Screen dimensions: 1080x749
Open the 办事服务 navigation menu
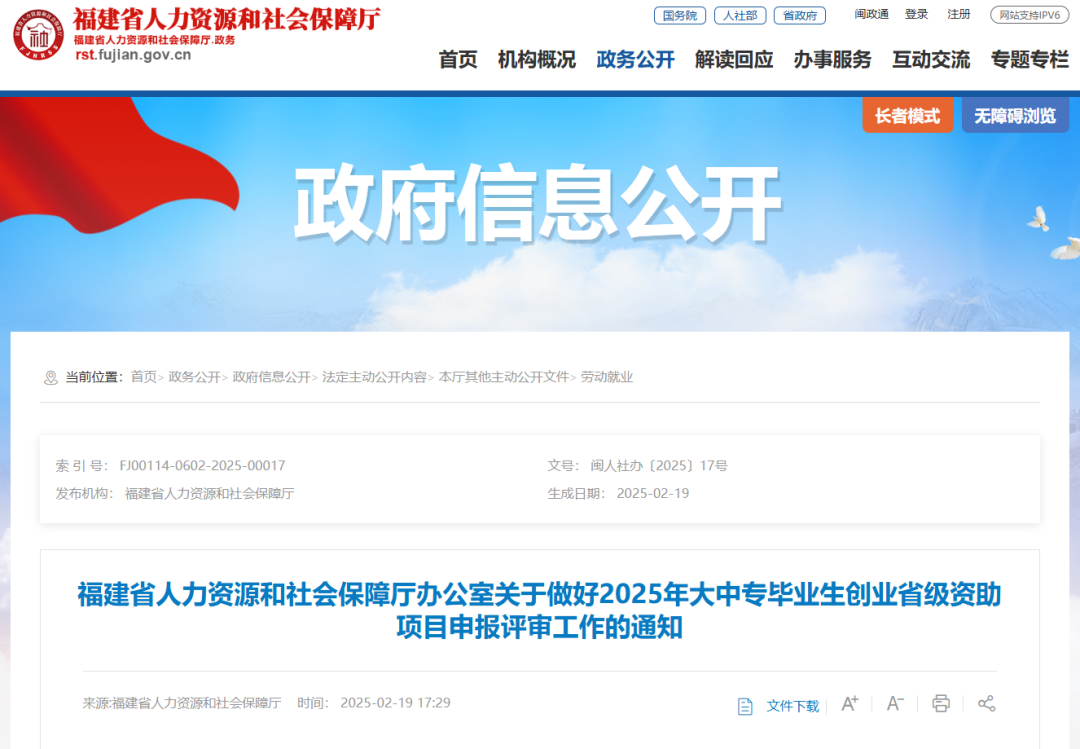tap(832, 60)
